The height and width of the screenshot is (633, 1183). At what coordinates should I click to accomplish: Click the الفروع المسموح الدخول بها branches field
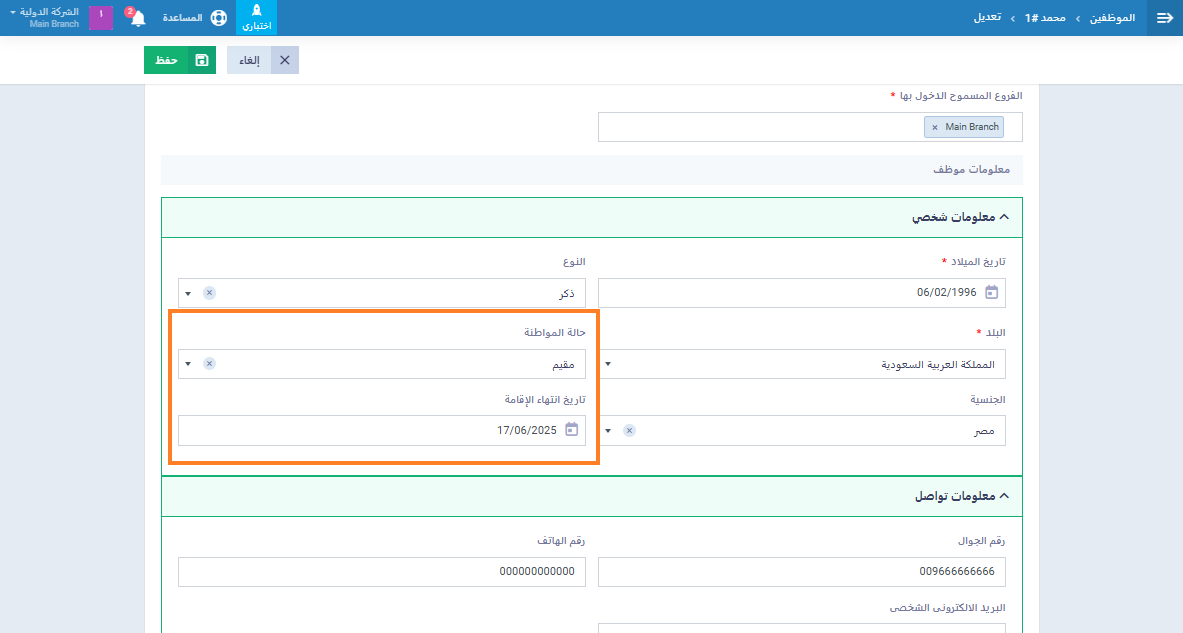coord(810,127)
